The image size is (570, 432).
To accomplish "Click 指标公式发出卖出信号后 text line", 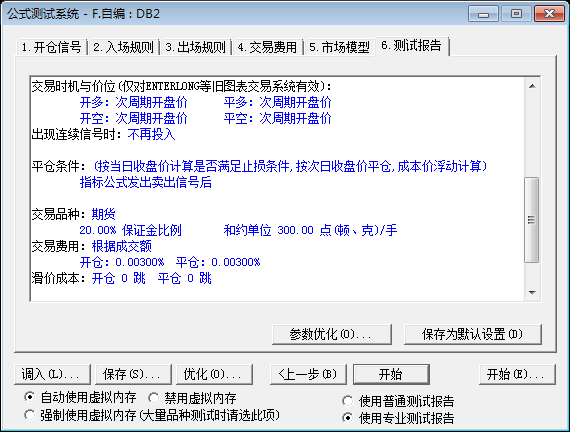I will pos(146,182).
